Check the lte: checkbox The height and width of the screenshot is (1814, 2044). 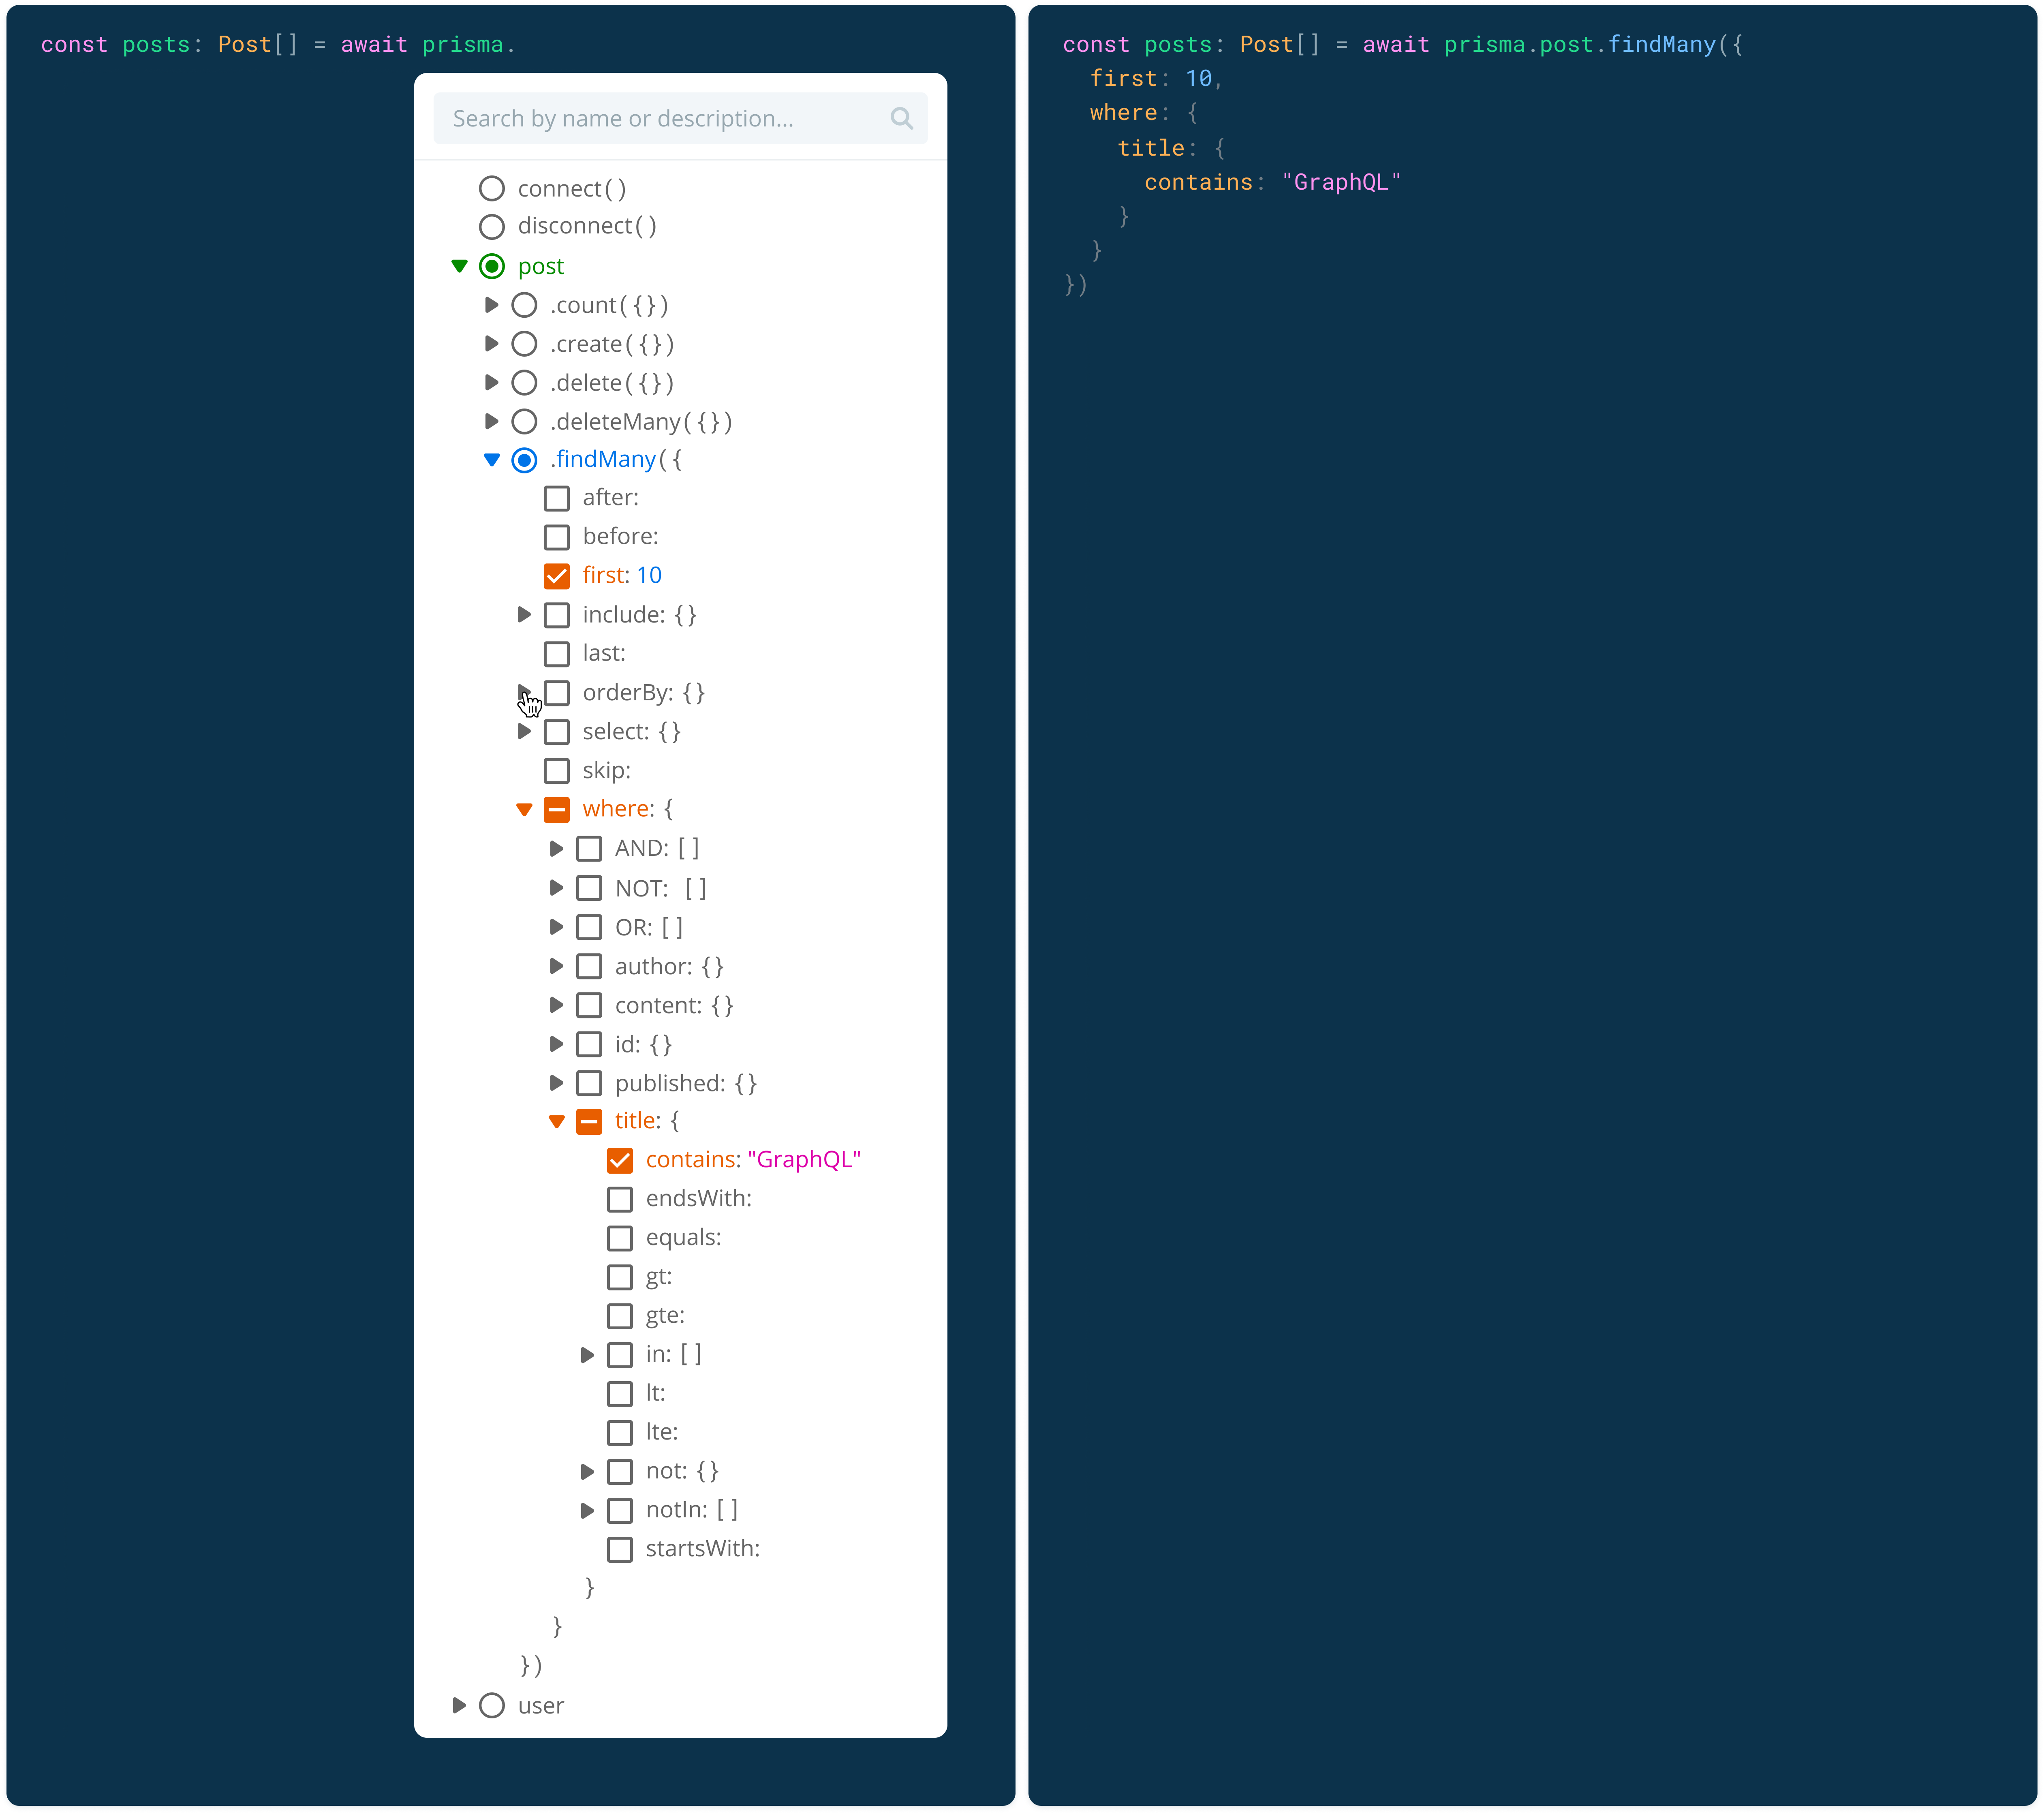point(620,1433)
